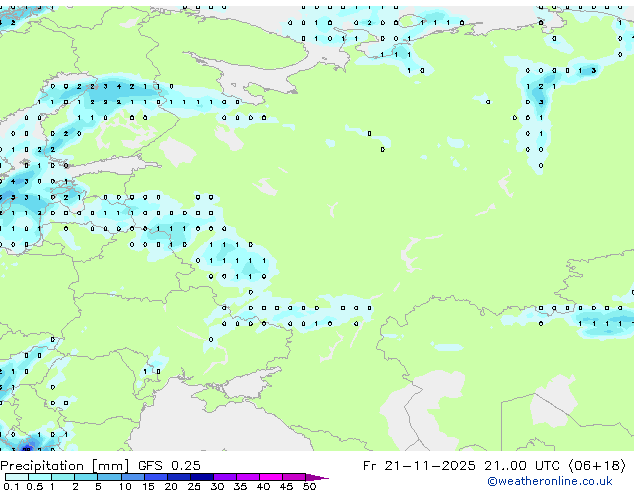The width and height of the screenshot is (634, 490).
Task: Click the 0.1–0.5 mm legend swatch
Action: coord(17,477)
